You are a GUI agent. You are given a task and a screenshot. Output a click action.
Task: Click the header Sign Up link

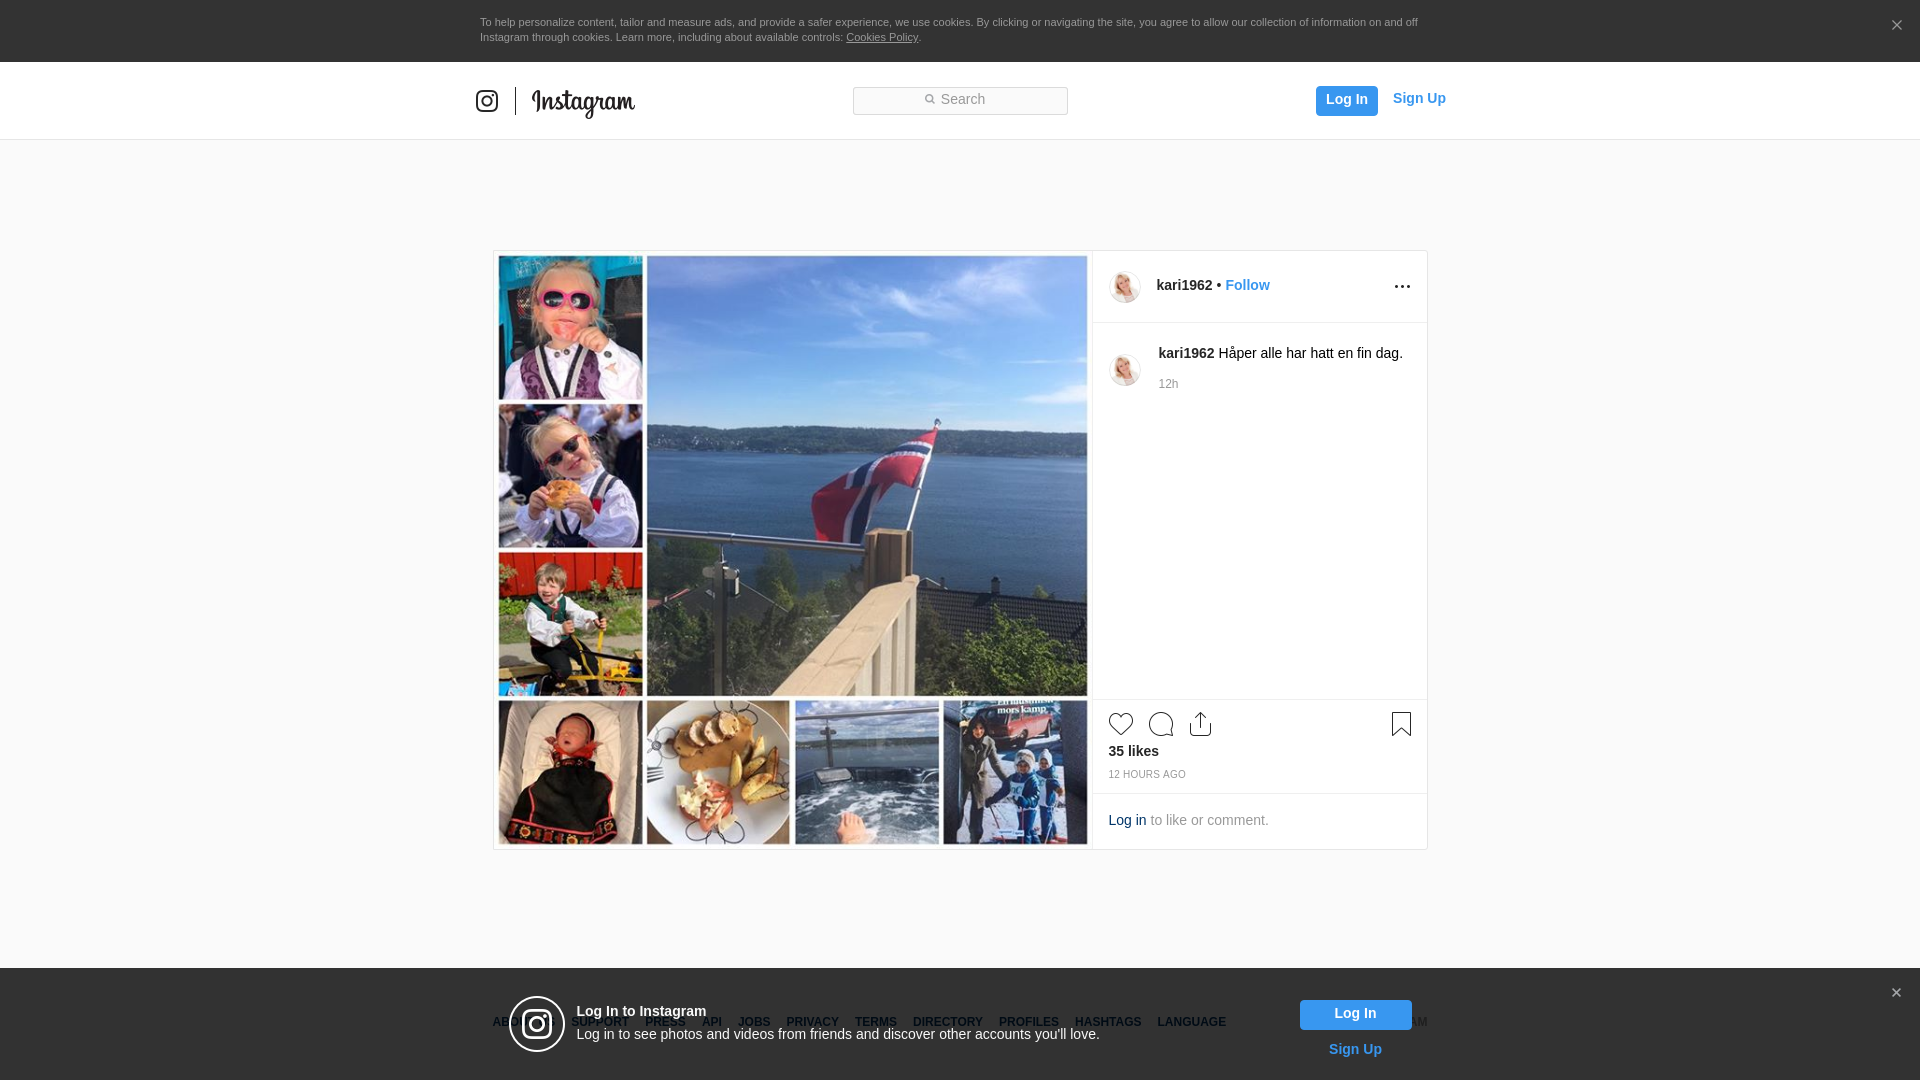coord(1419,98)
